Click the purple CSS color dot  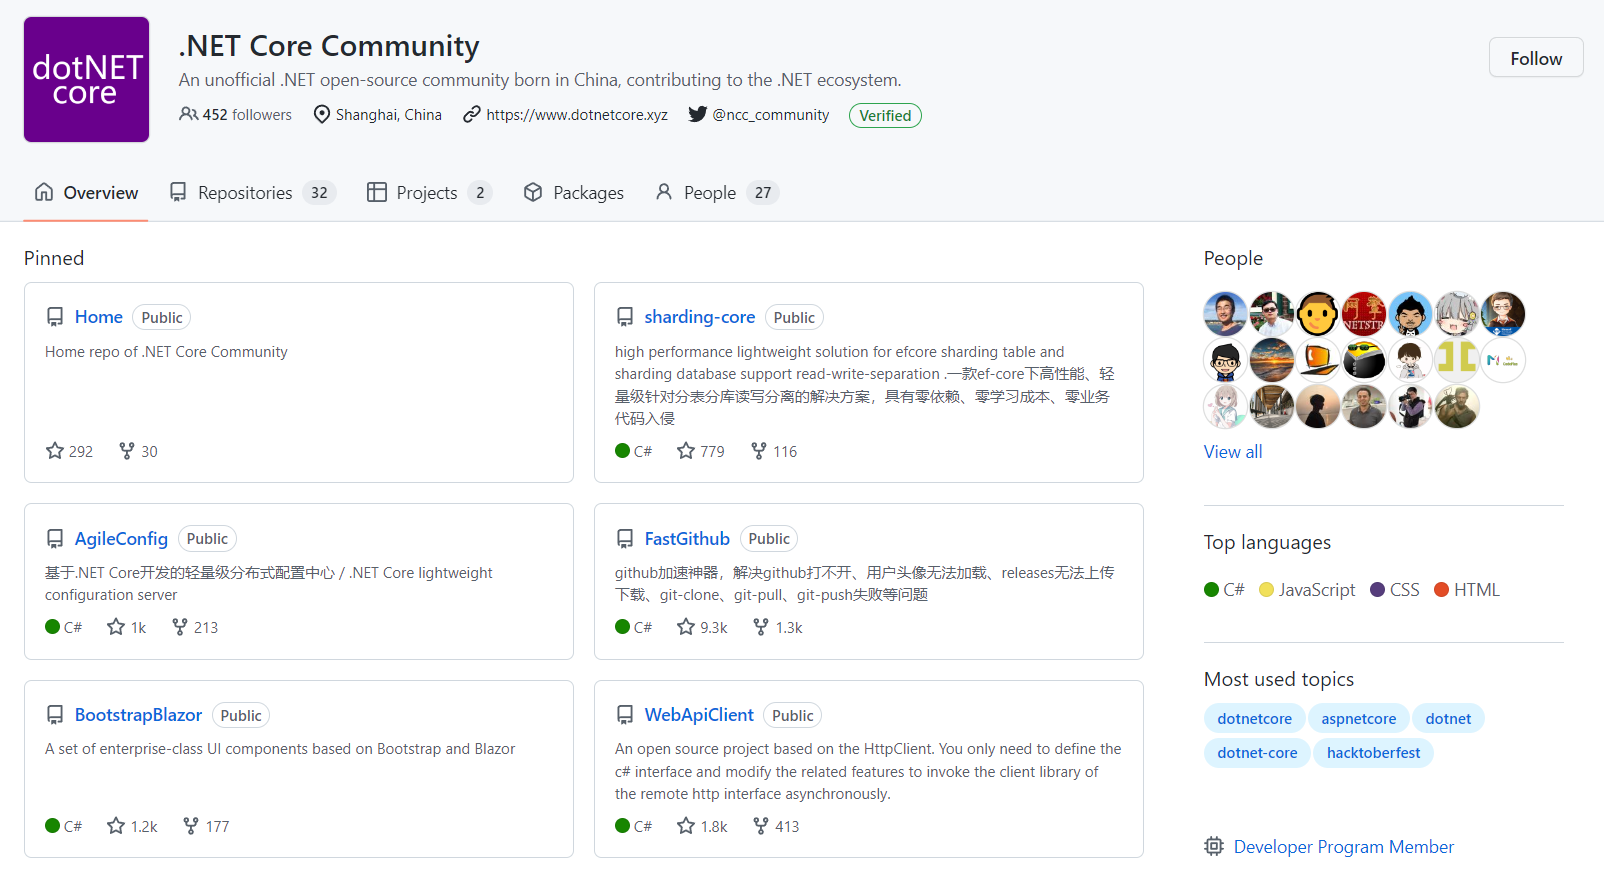click(x=1378, y=590)
